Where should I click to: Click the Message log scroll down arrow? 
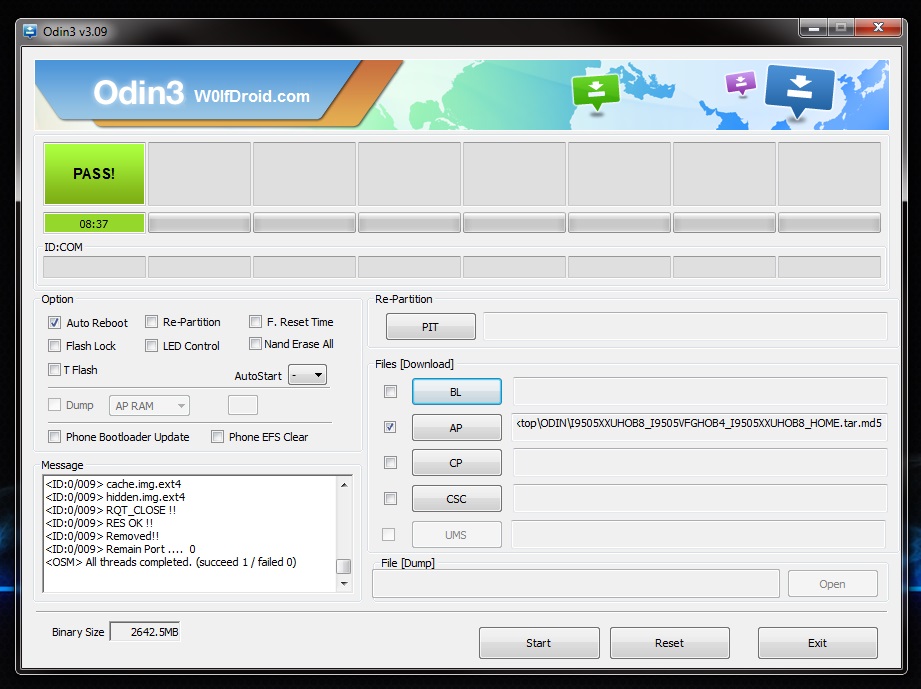click(x=344, y=584)
